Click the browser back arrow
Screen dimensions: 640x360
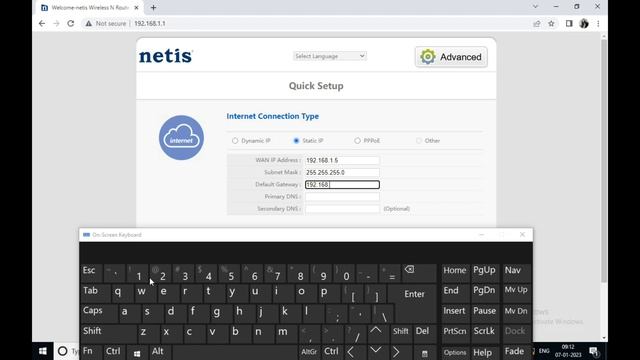click(42, 24)
